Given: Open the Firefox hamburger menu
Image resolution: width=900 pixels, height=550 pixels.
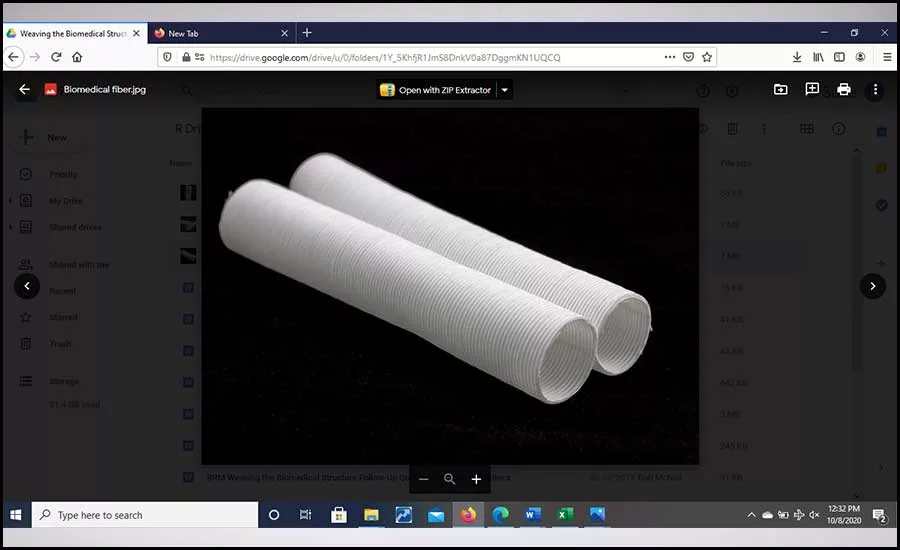Looking at the screenshot, I should pos(887,57).
